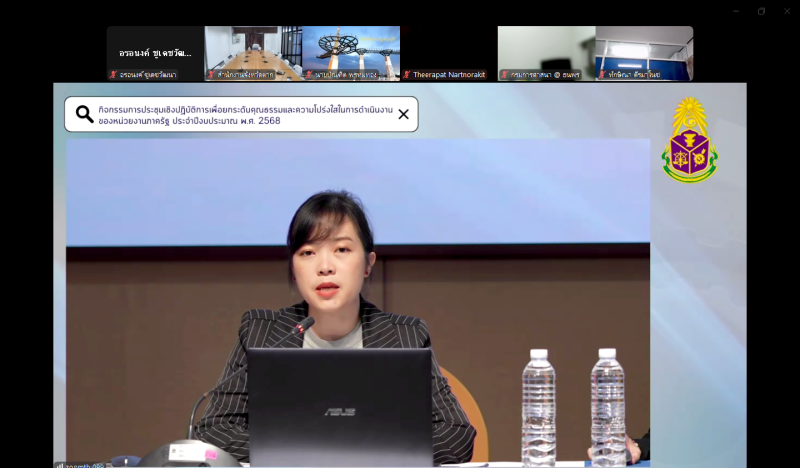
Task: Select the กรมการศาสนา participant video tile
Action: click(546, 50)
